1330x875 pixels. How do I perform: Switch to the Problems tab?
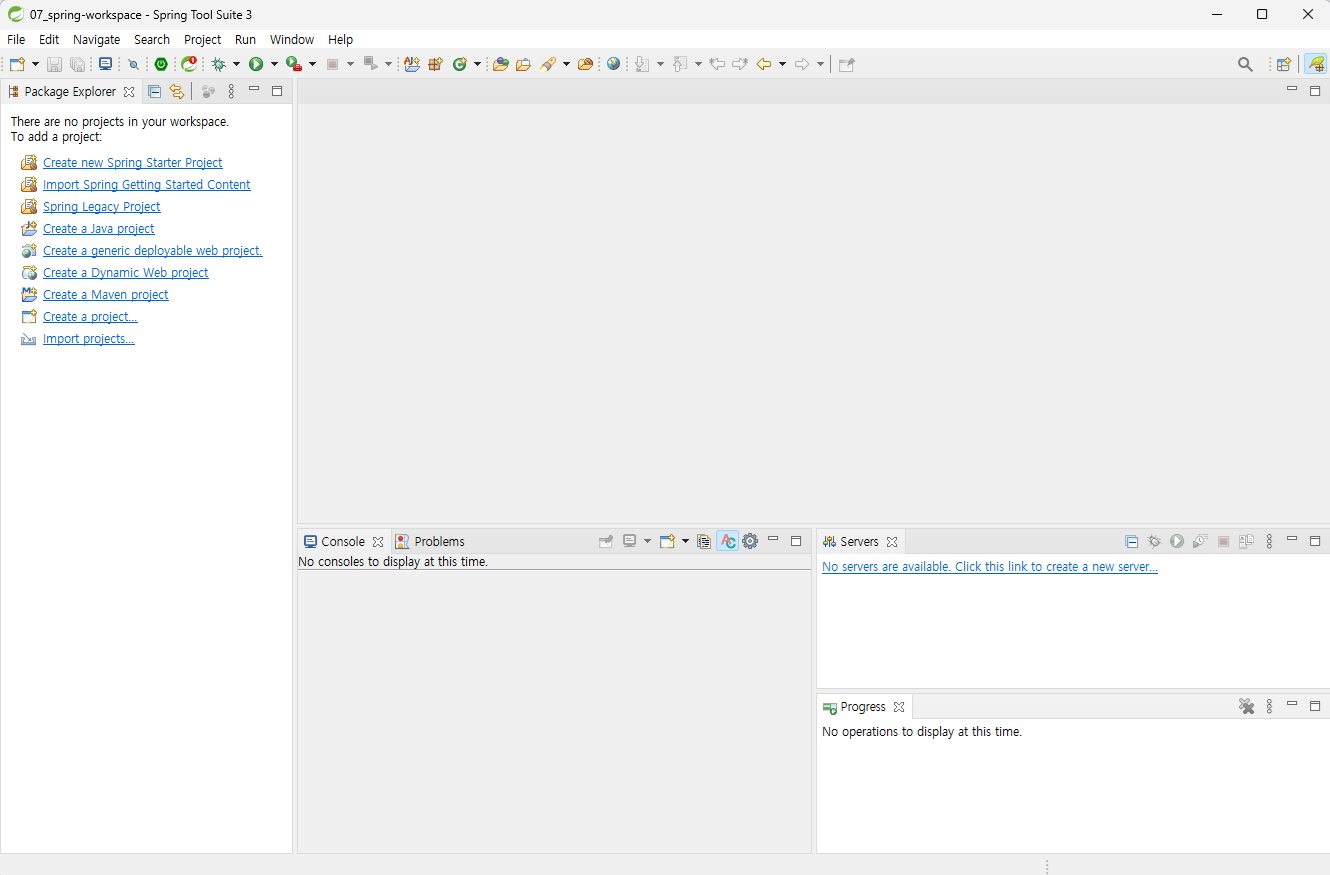click(430, 541)
